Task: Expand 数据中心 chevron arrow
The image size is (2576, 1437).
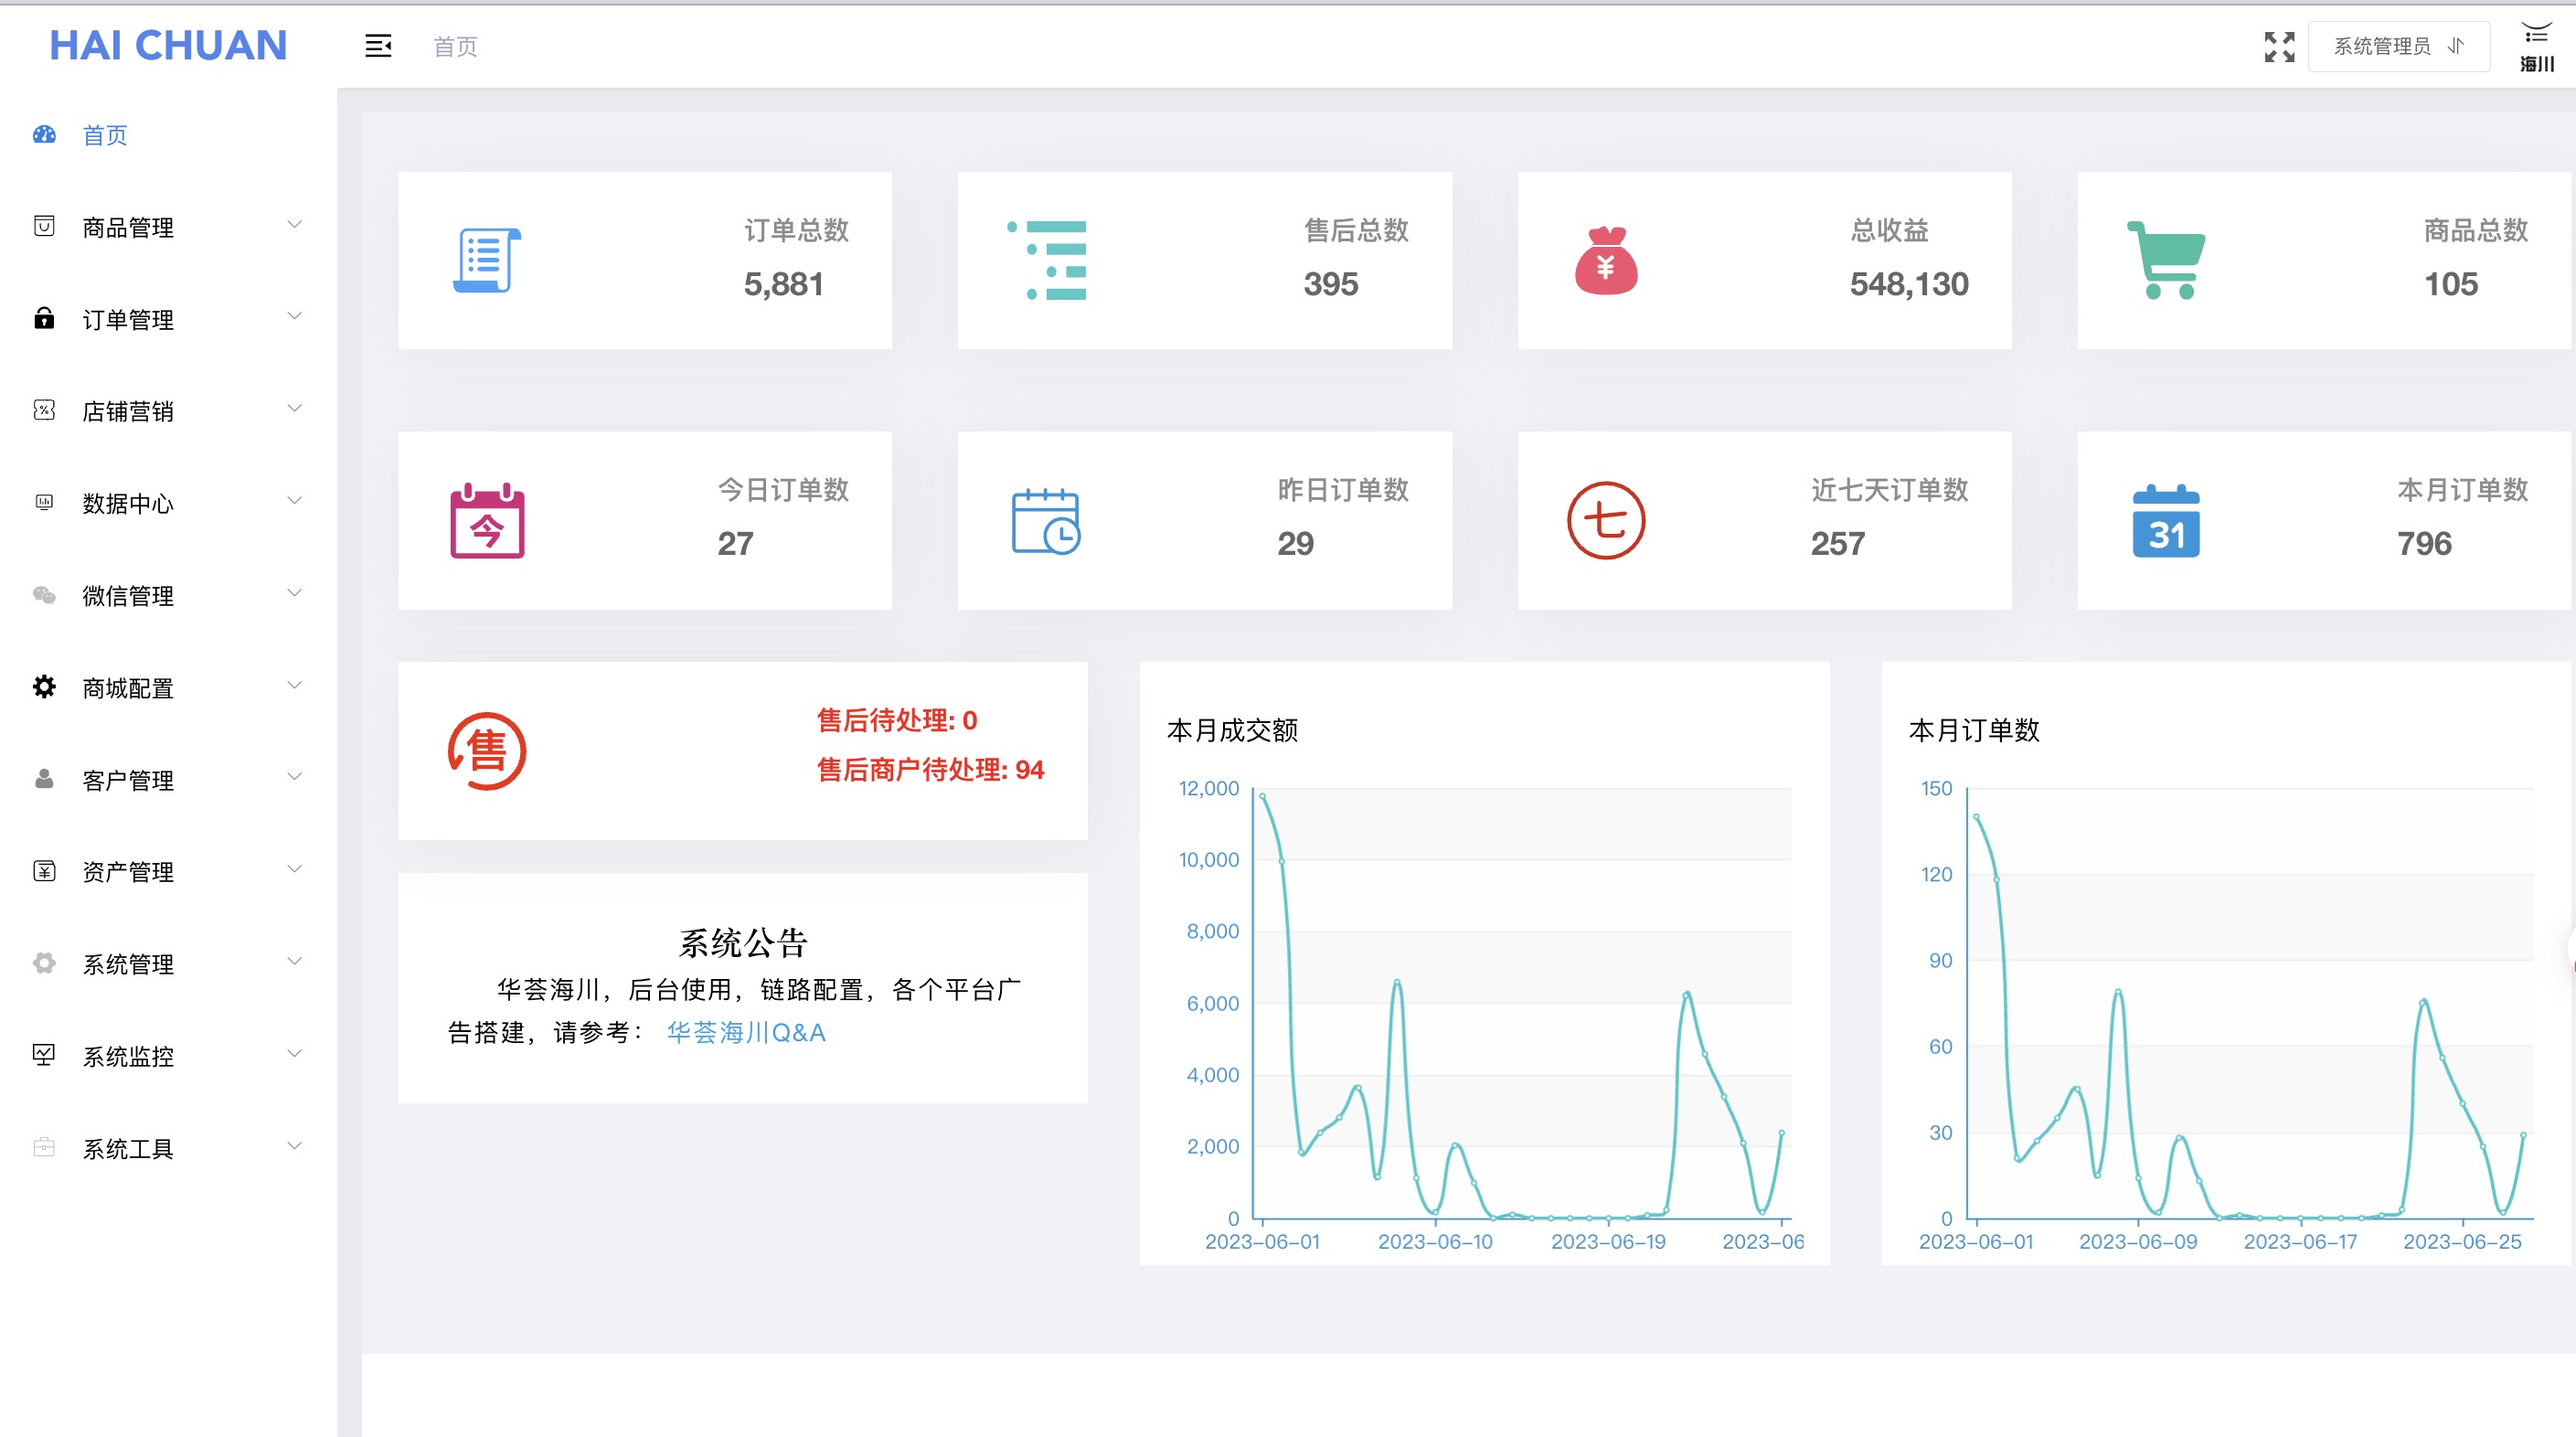Action: (294, 500)
